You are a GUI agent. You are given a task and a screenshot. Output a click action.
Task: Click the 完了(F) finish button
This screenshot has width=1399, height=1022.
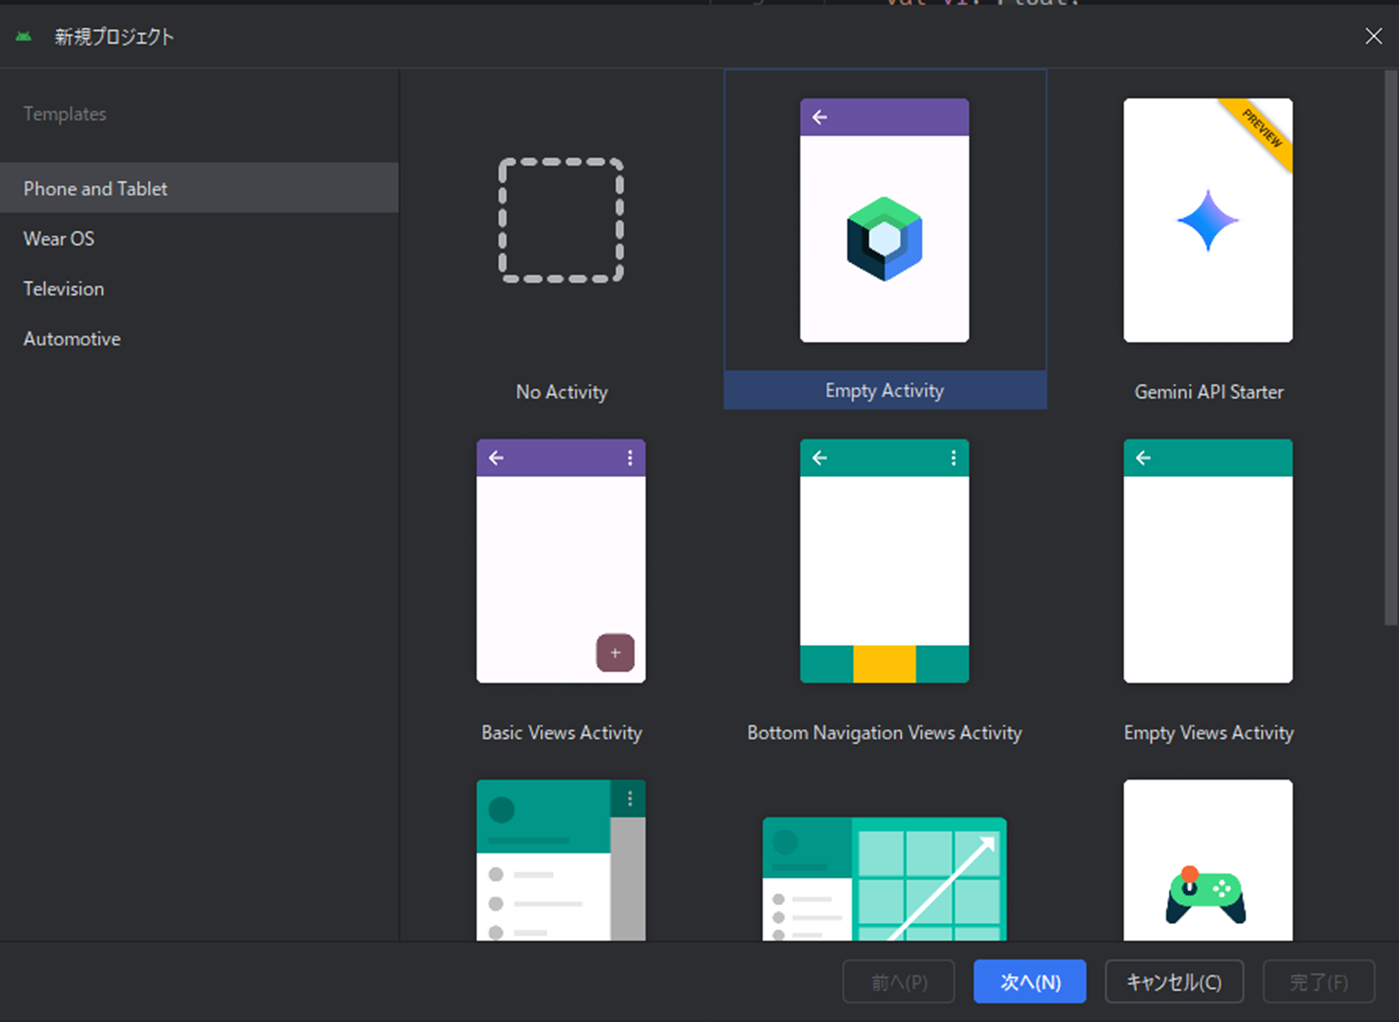pyautogui.click(x=1319, y=982)
